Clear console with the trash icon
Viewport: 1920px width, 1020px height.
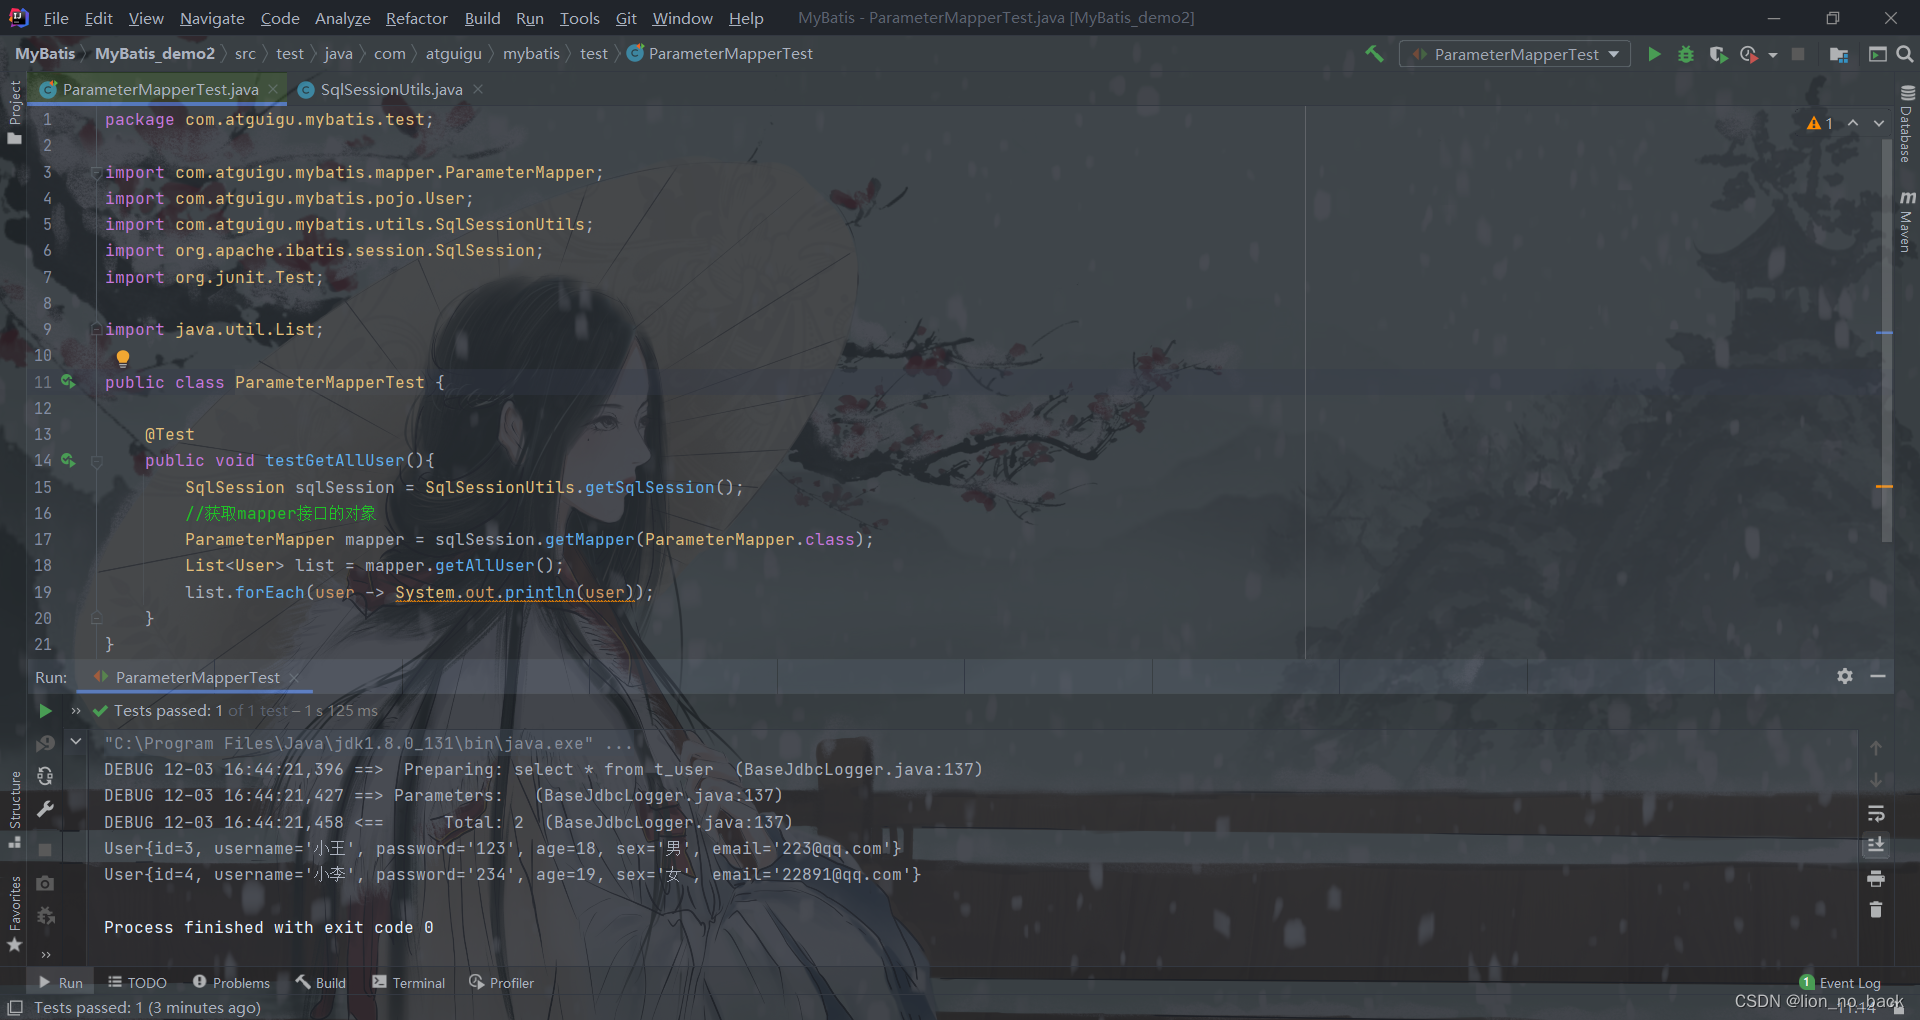(x=1876, y=910)
